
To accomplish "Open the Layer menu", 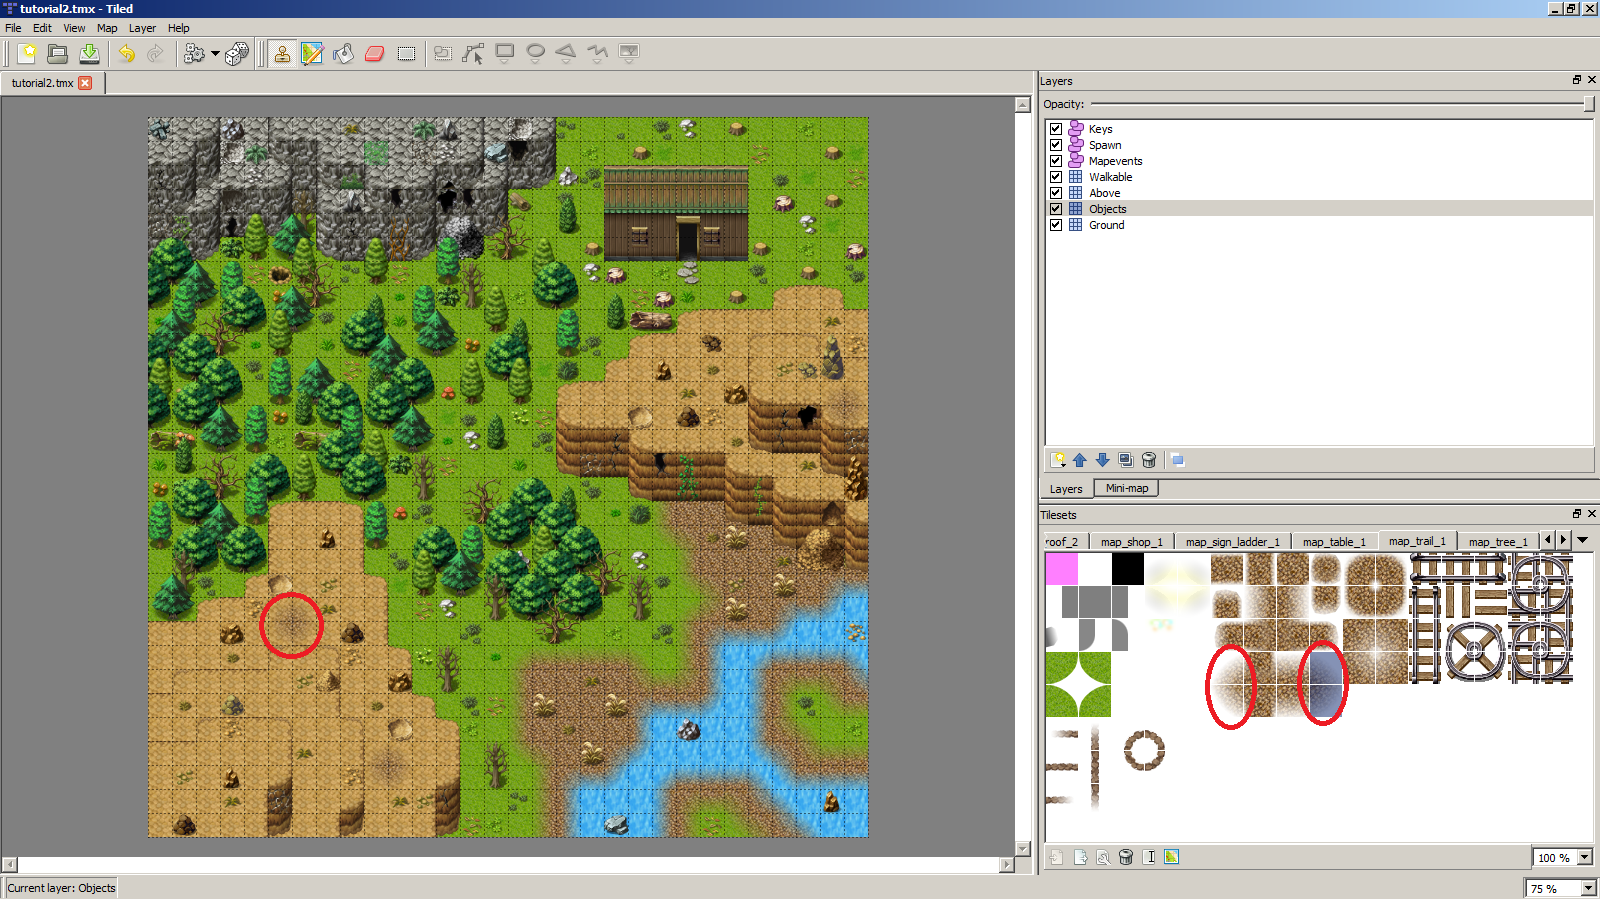I will pos(142,28).
